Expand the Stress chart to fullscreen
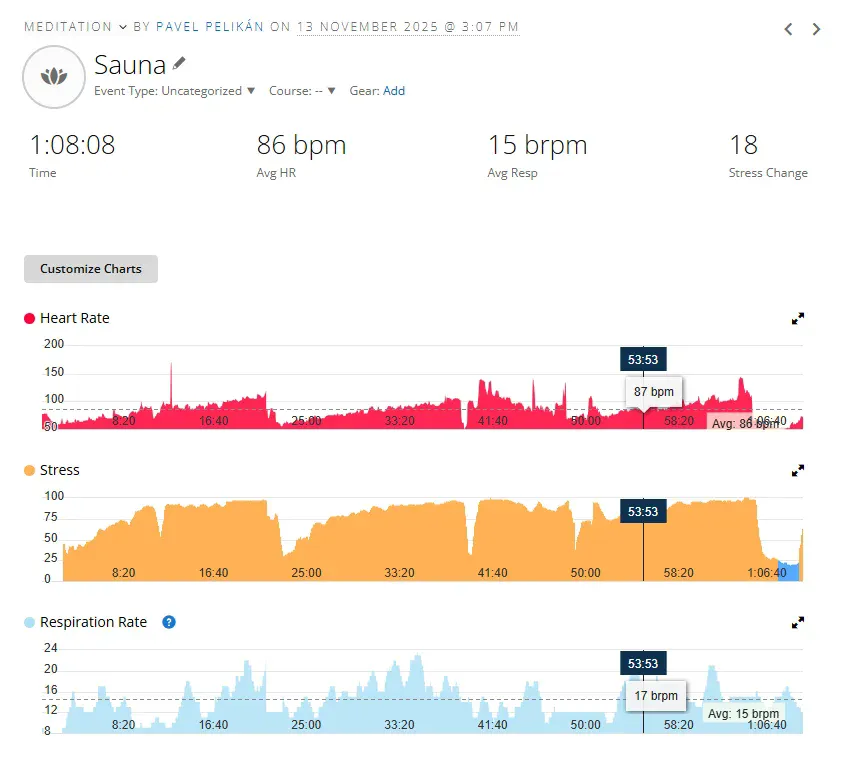Image resolution: width=844 pixels, height=776 pixels. click(798, 470)
